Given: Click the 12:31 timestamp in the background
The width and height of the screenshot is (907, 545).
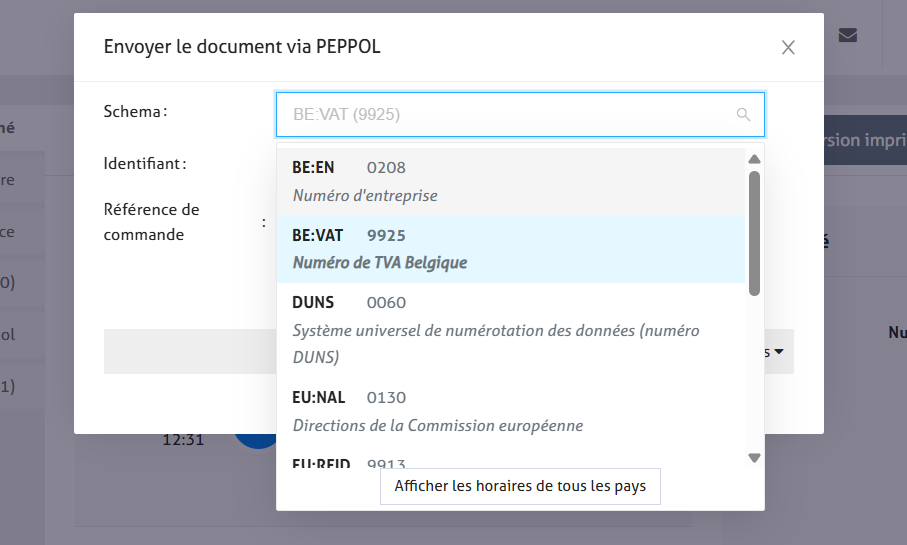Looking at the screenshot, I should 183,439.
